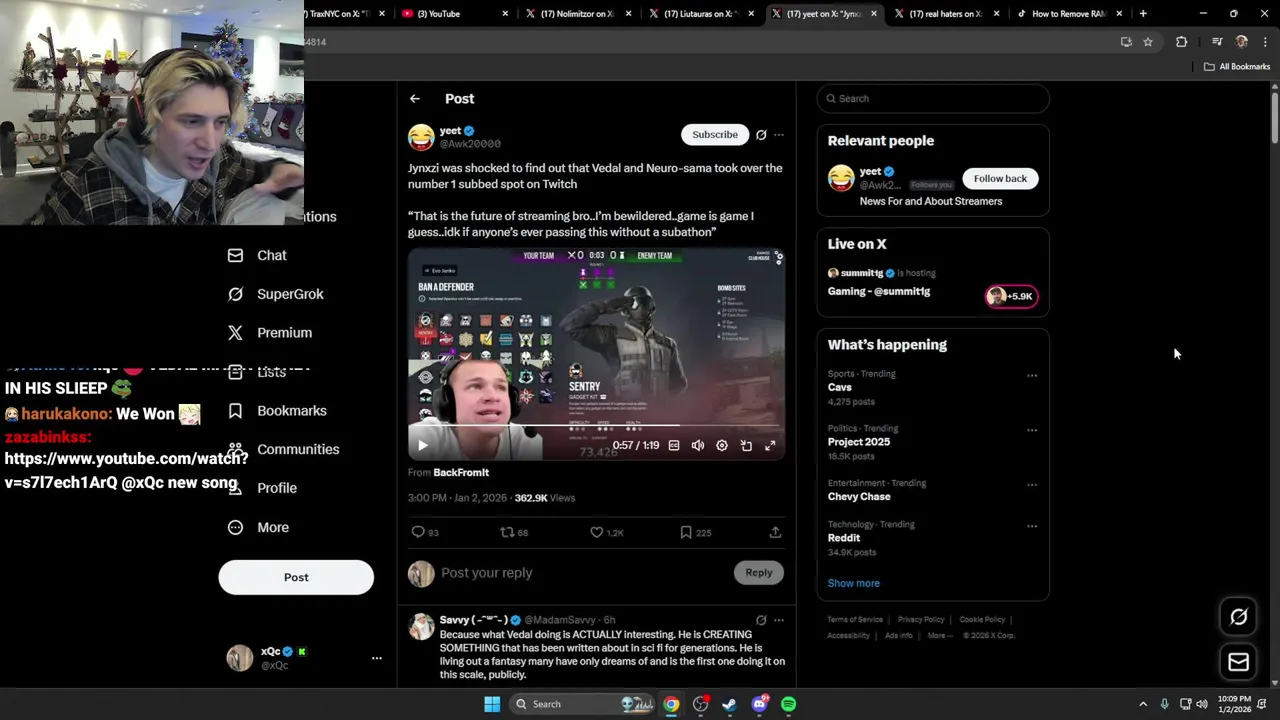Mute the video volume
The image size is (1280, 720).
coord(698,446)
